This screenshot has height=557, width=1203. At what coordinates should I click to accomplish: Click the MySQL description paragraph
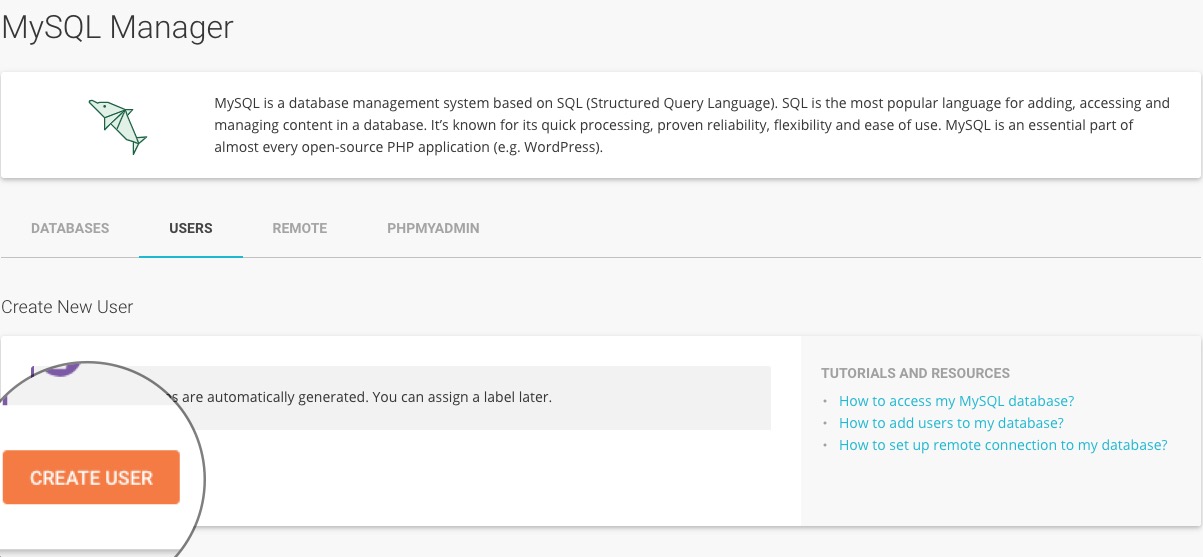(692, 125)
